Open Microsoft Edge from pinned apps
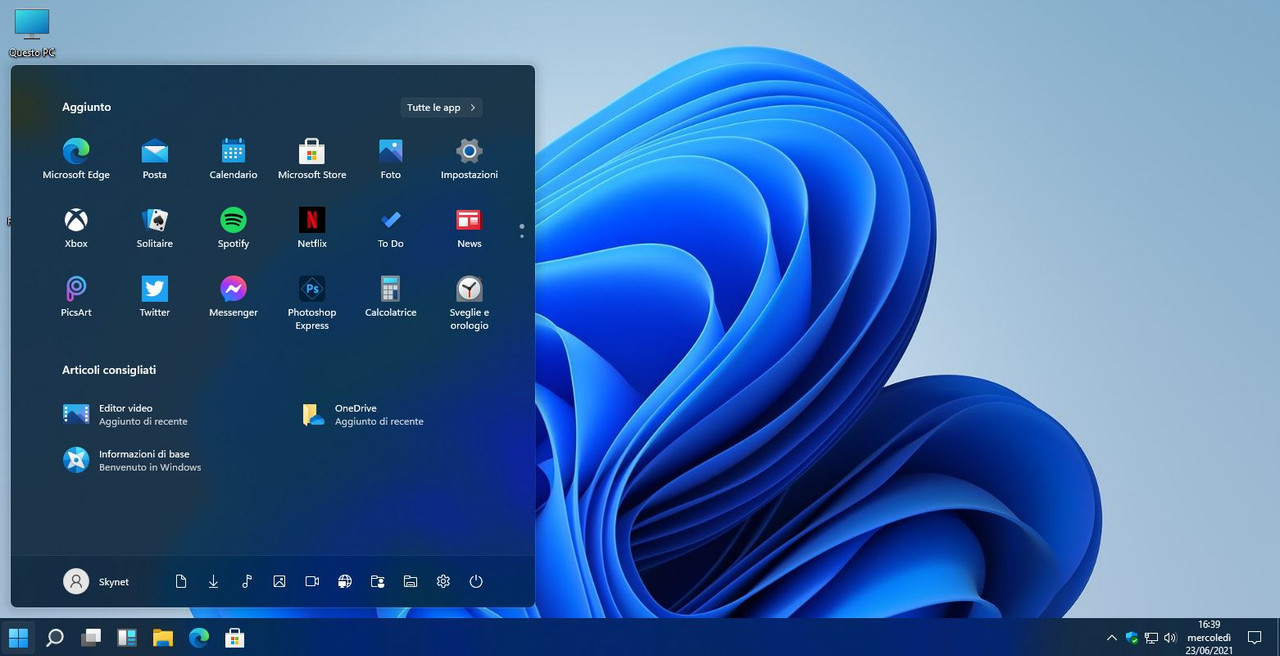1280x656 pixels. [76, 159]
